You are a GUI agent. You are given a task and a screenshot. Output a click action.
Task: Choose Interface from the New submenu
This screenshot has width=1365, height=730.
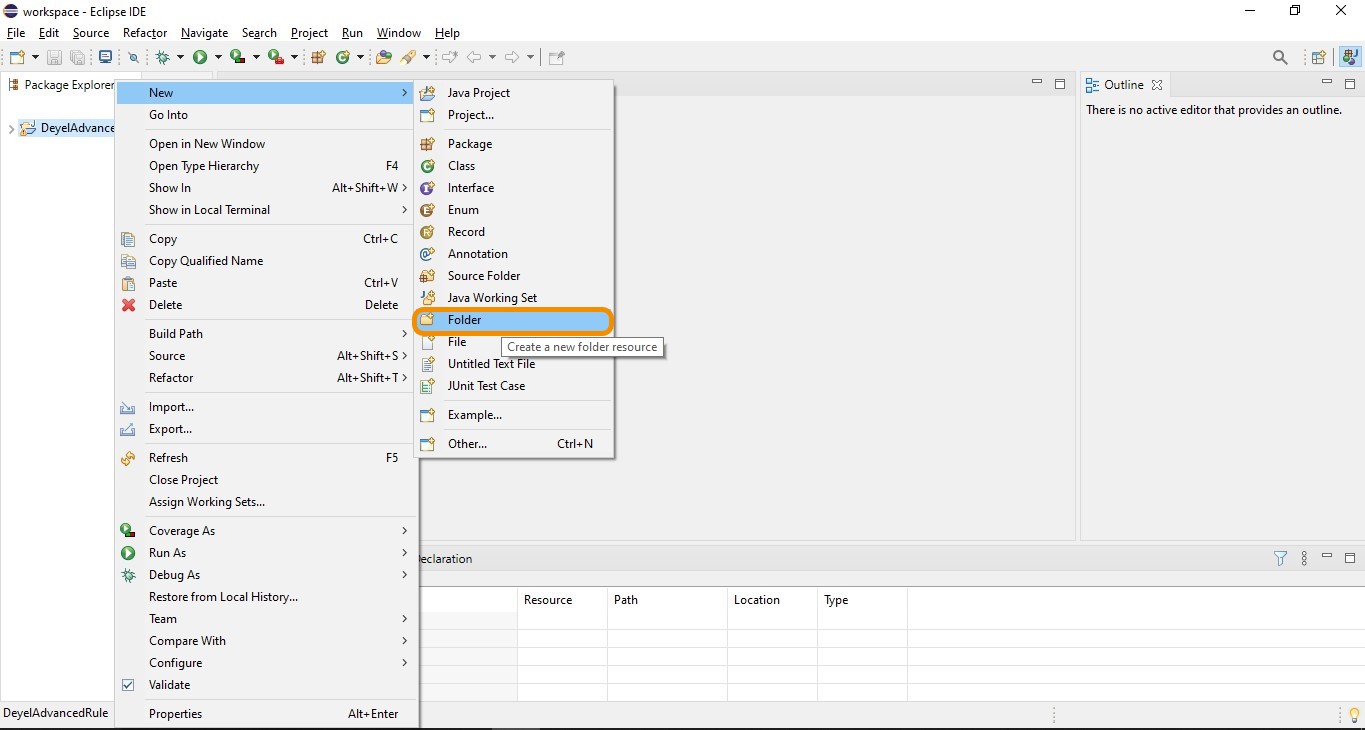[x=513, y=188]
